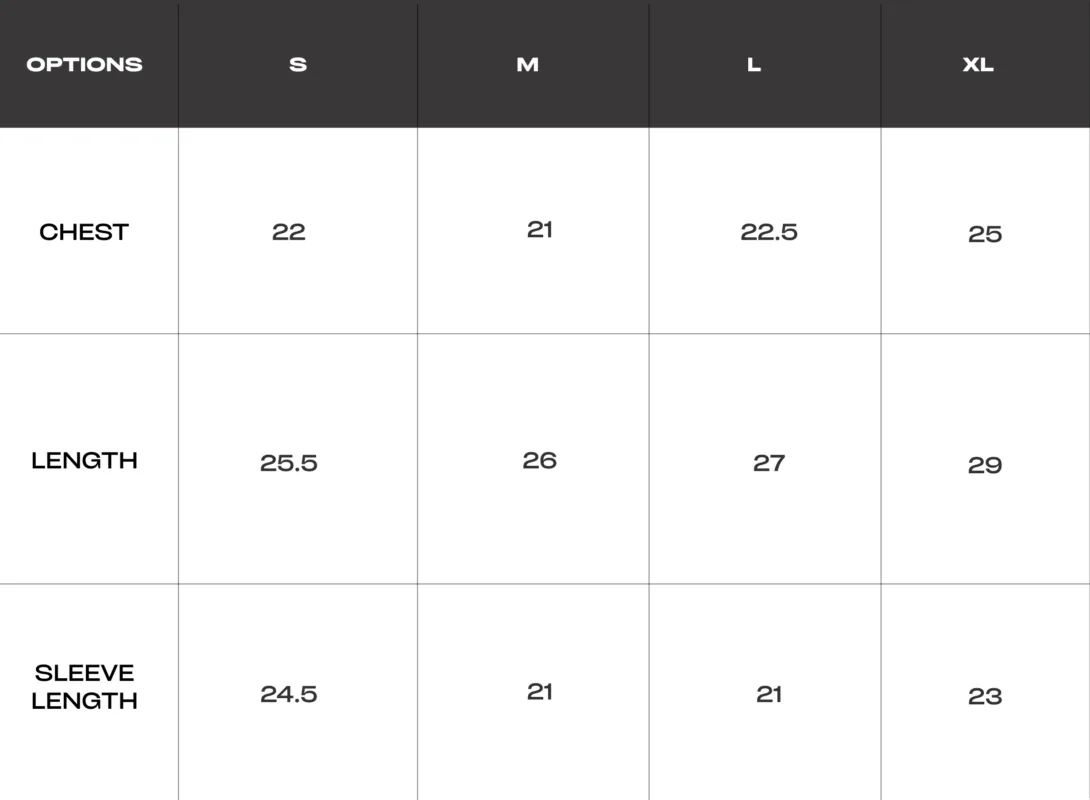This screenshot has height=800, width=1090.
Task: Click the OPTIONS column header
Action: (x=85, y=65)
